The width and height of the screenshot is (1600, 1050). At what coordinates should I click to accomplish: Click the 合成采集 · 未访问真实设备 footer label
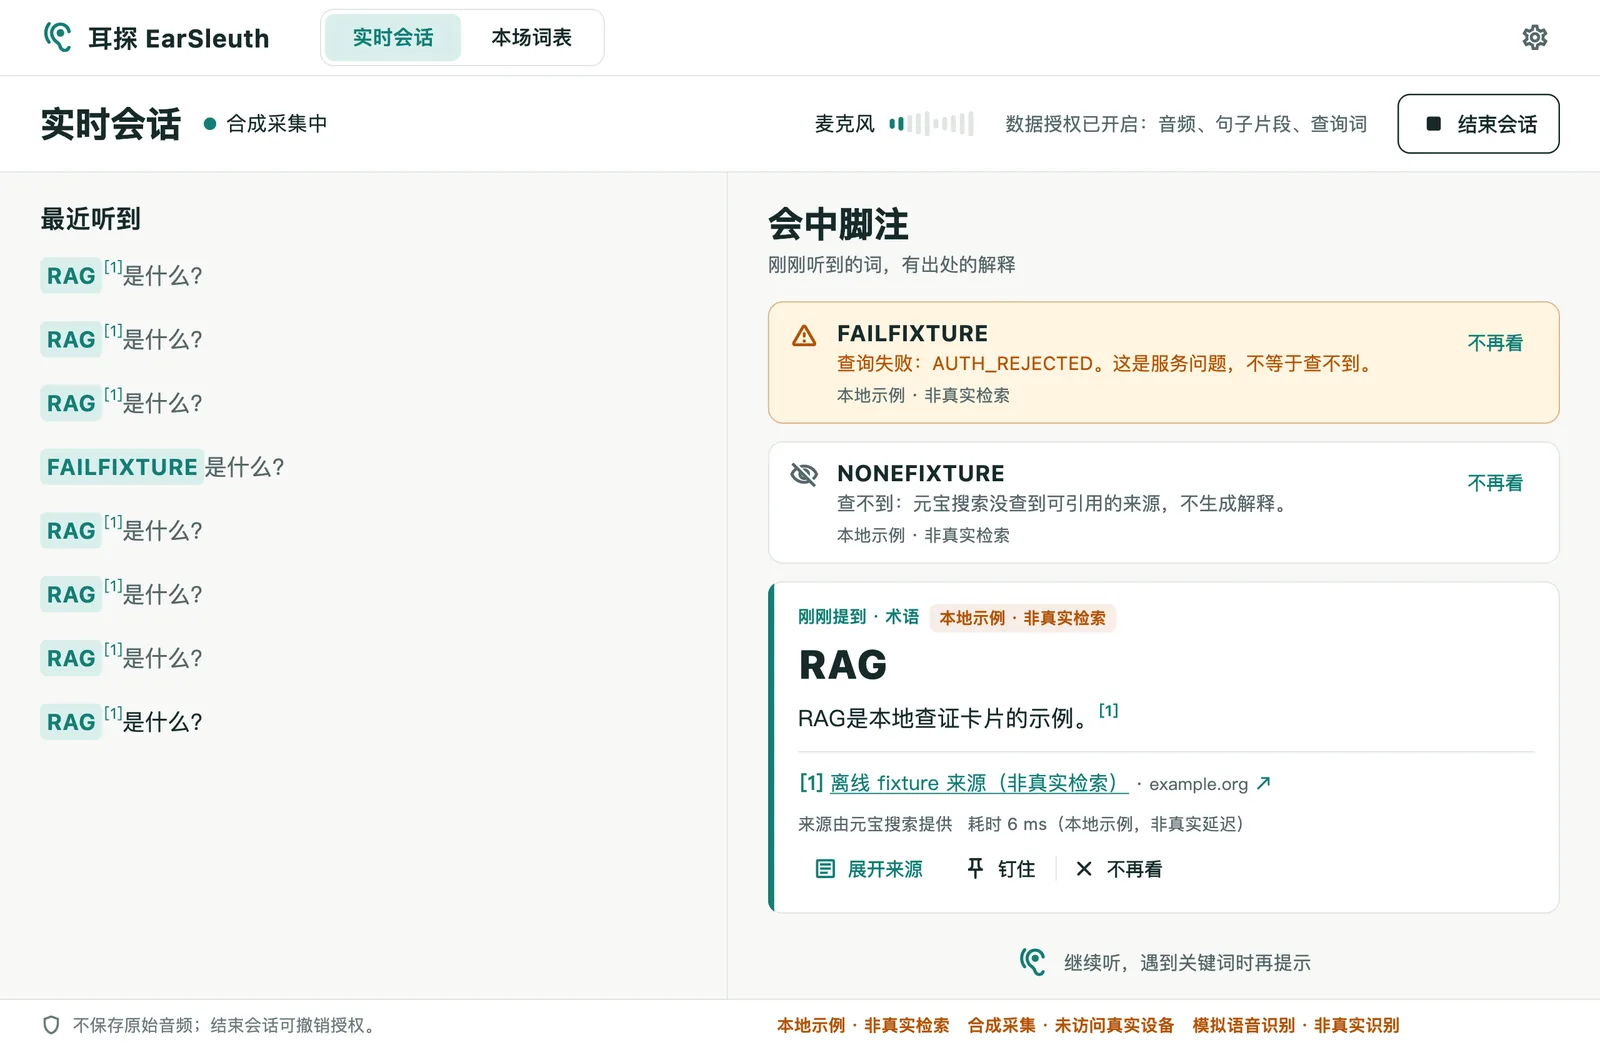coord(1071,1025)
